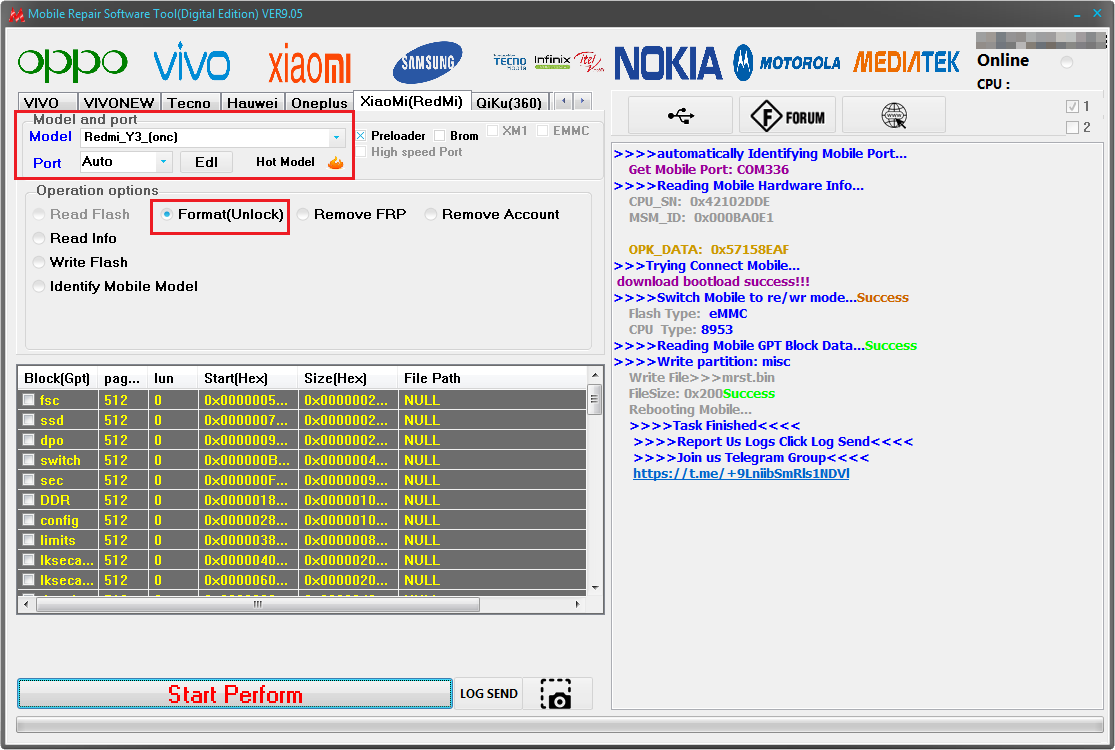Click the partition table scroll-down arrow
1115x750 pixels.
tap(594, 588)
